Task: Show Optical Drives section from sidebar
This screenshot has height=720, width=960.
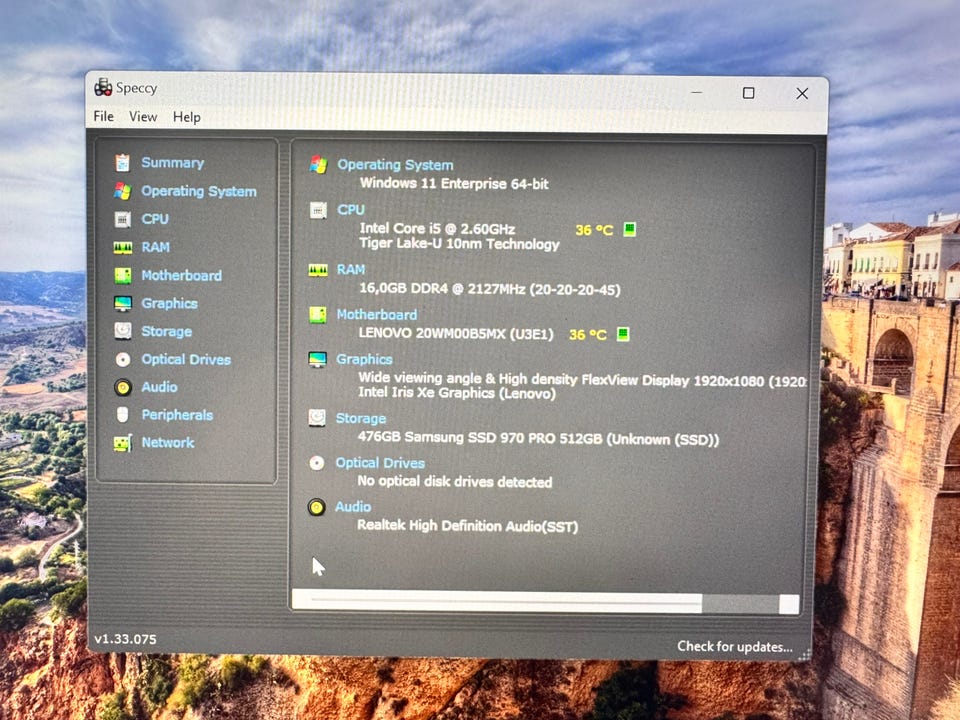Action: click(186, 359)
